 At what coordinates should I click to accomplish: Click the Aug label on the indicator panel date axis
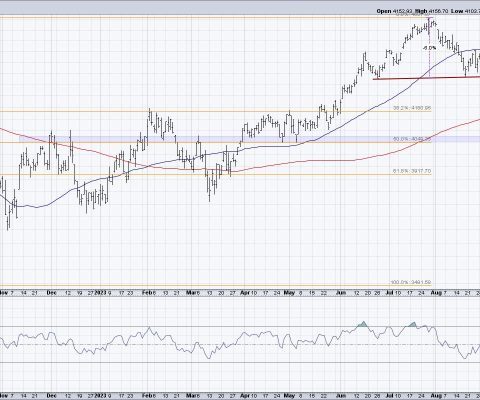436,396
